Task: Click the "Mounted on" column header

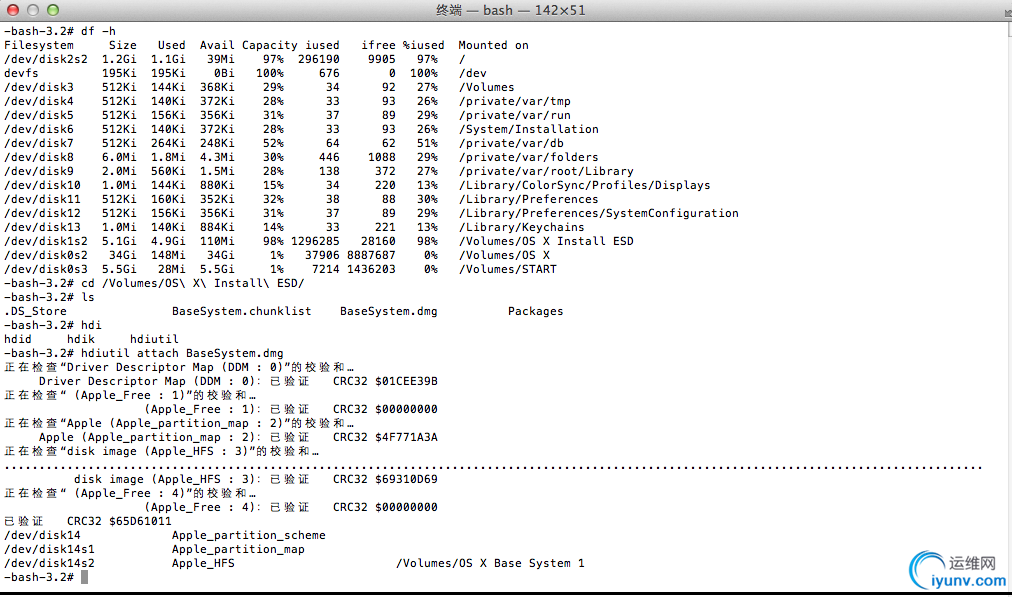Action: [493, 45]
